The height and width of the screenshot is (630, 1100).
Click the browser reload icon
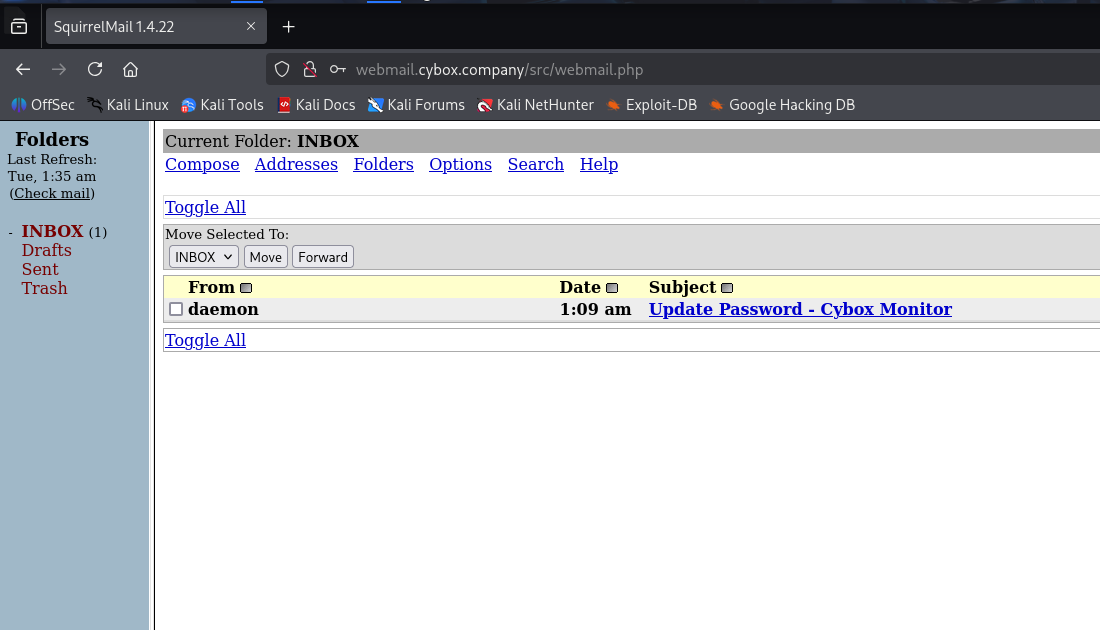pos(95,69)
